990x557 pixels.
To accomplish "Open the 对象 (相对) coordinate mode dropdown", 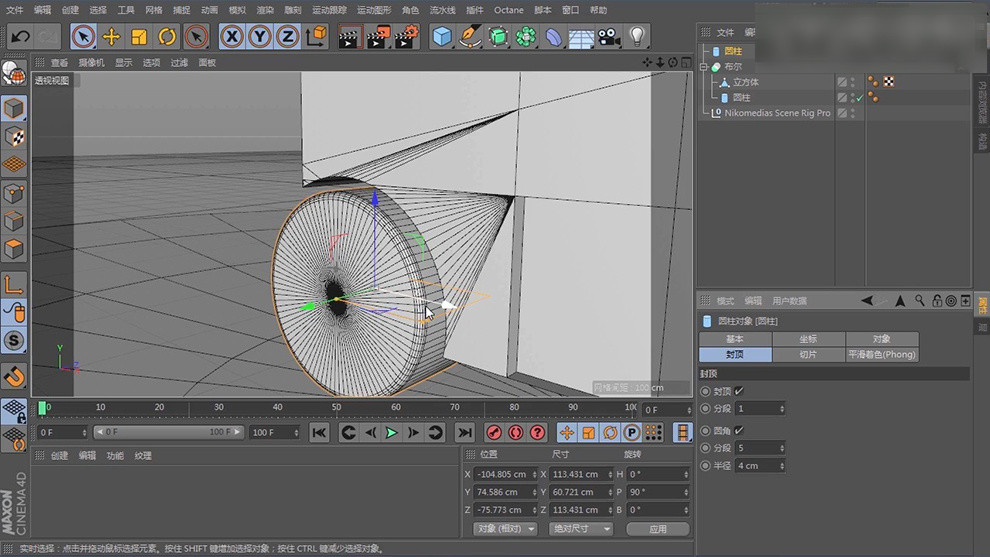I will 506,528.
